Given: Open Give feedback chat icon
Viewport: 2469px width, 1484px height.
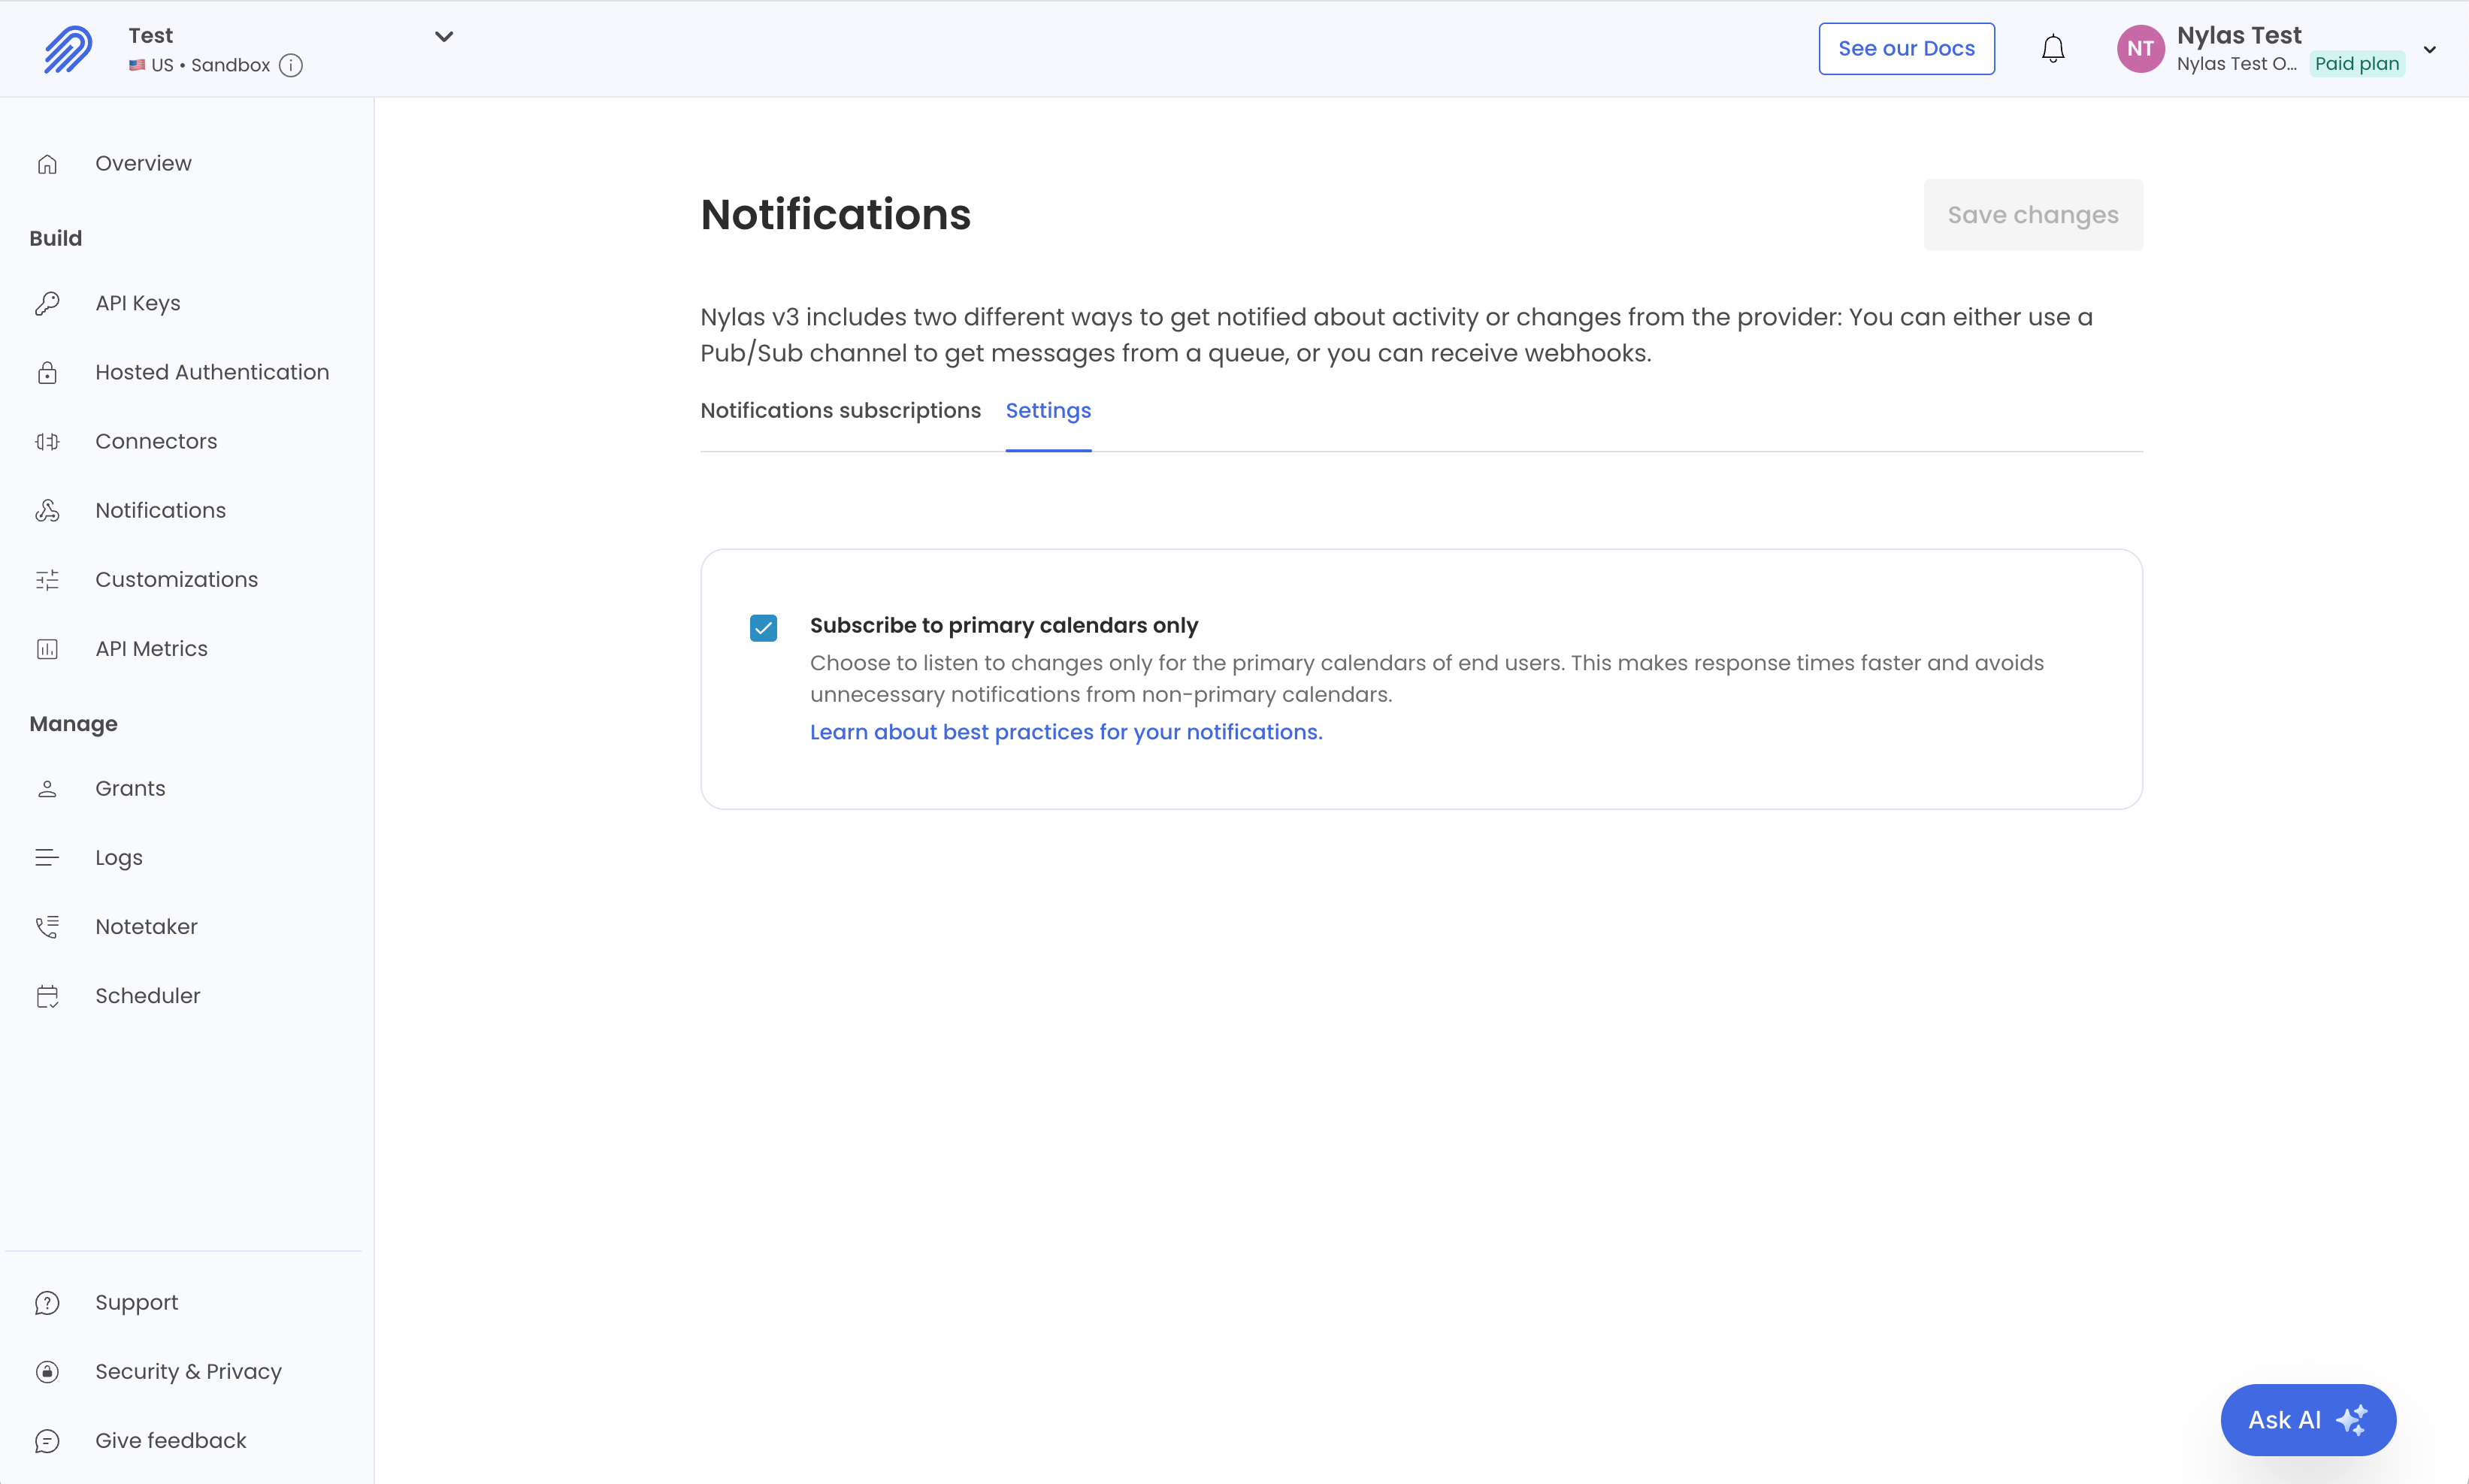Looking at the screenshot, I should (x=48, y=1440).
